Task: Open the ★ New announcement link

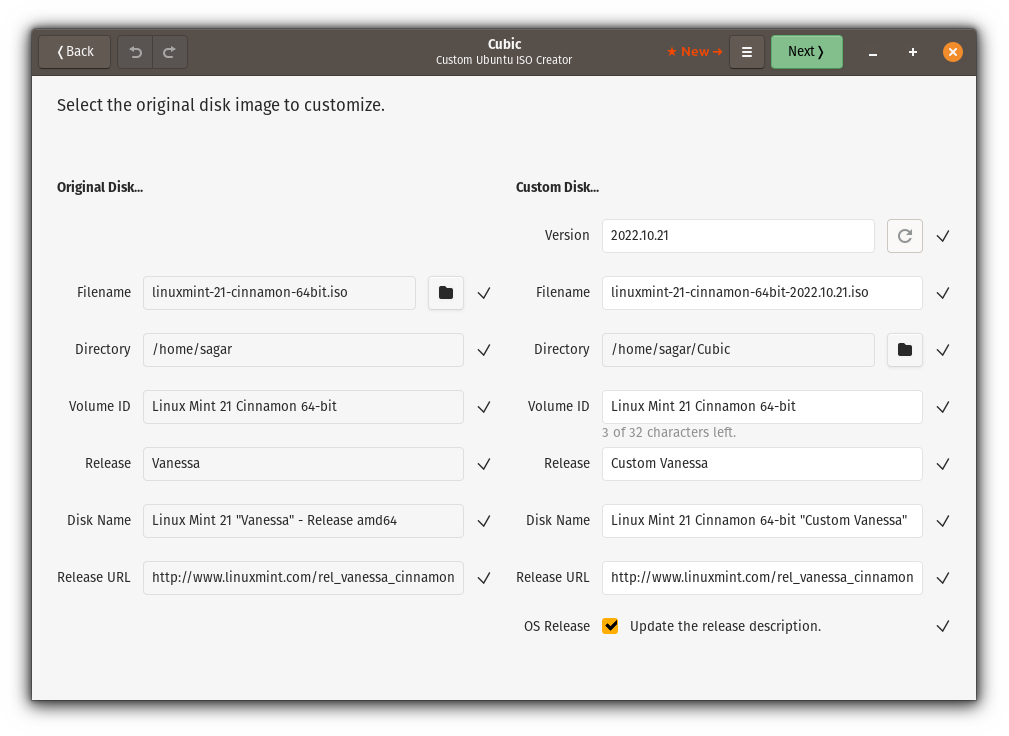Action: 694,51
